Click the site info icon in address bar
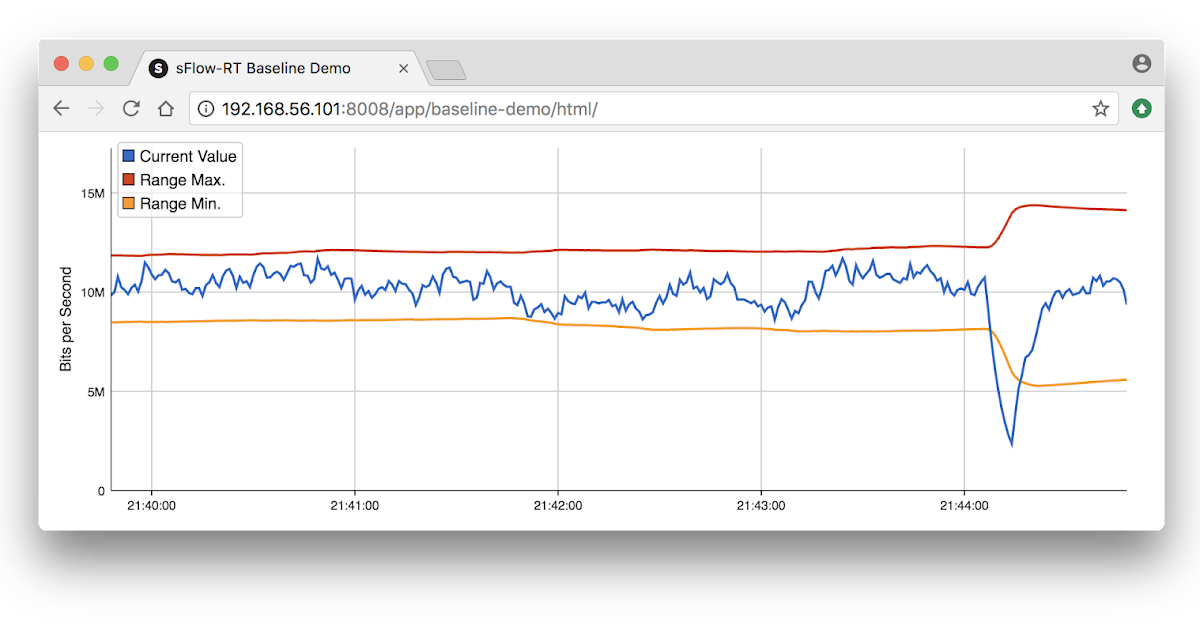 (205, 108)
